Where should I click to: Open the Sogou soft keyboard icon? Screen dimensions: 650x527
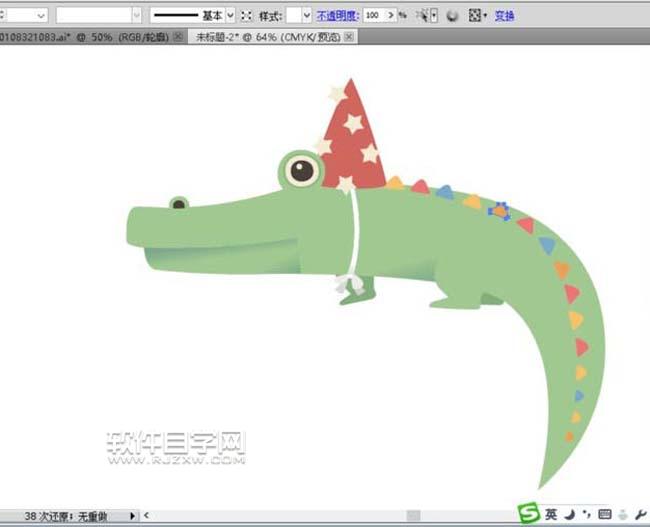pos(604,515)
